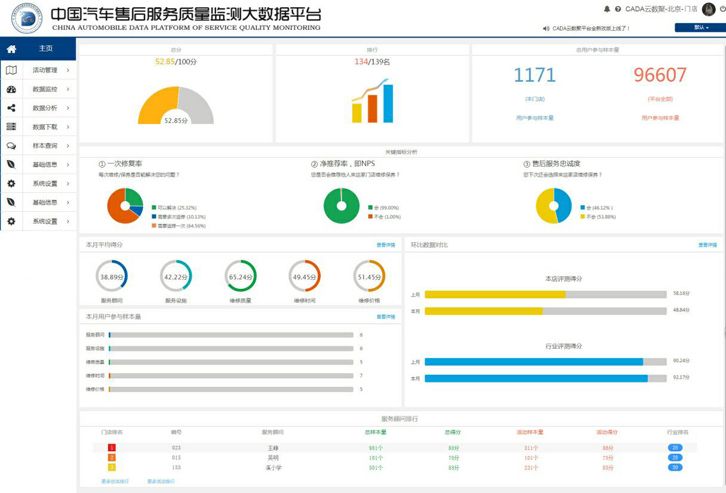Click the 52.85分 half-donut score gauge
726x493 pixels.
click(176, 105)
